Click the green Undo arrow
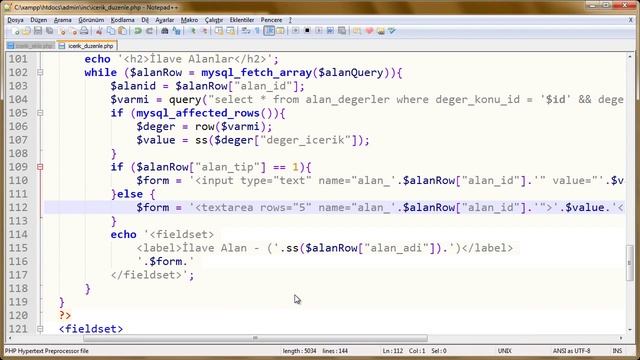 click(x=138, y=31)
